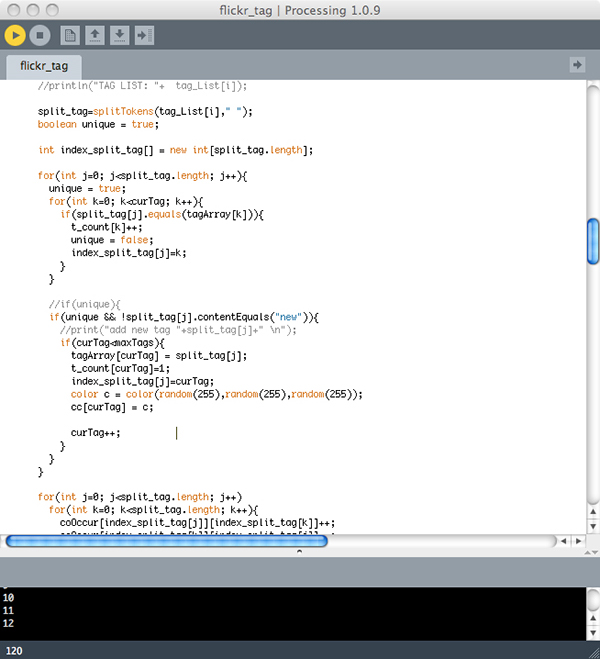Create a new sketch file
Image resolution: width=600 pixels, height=659 pixels.
point(70,35)
